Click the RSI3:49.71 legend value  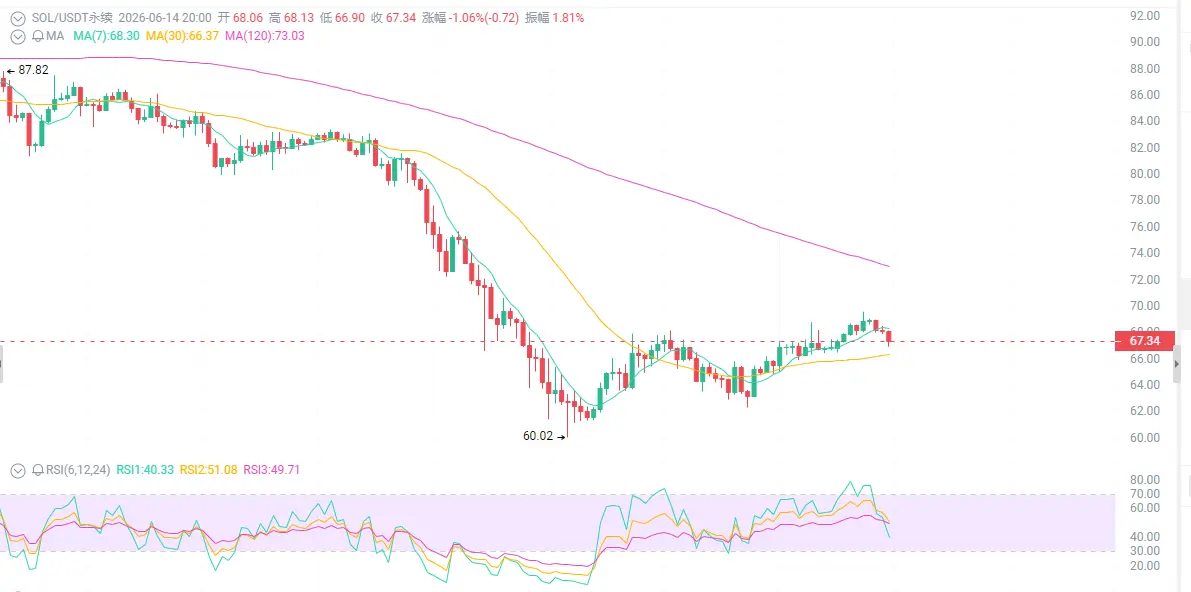[271, 470]
